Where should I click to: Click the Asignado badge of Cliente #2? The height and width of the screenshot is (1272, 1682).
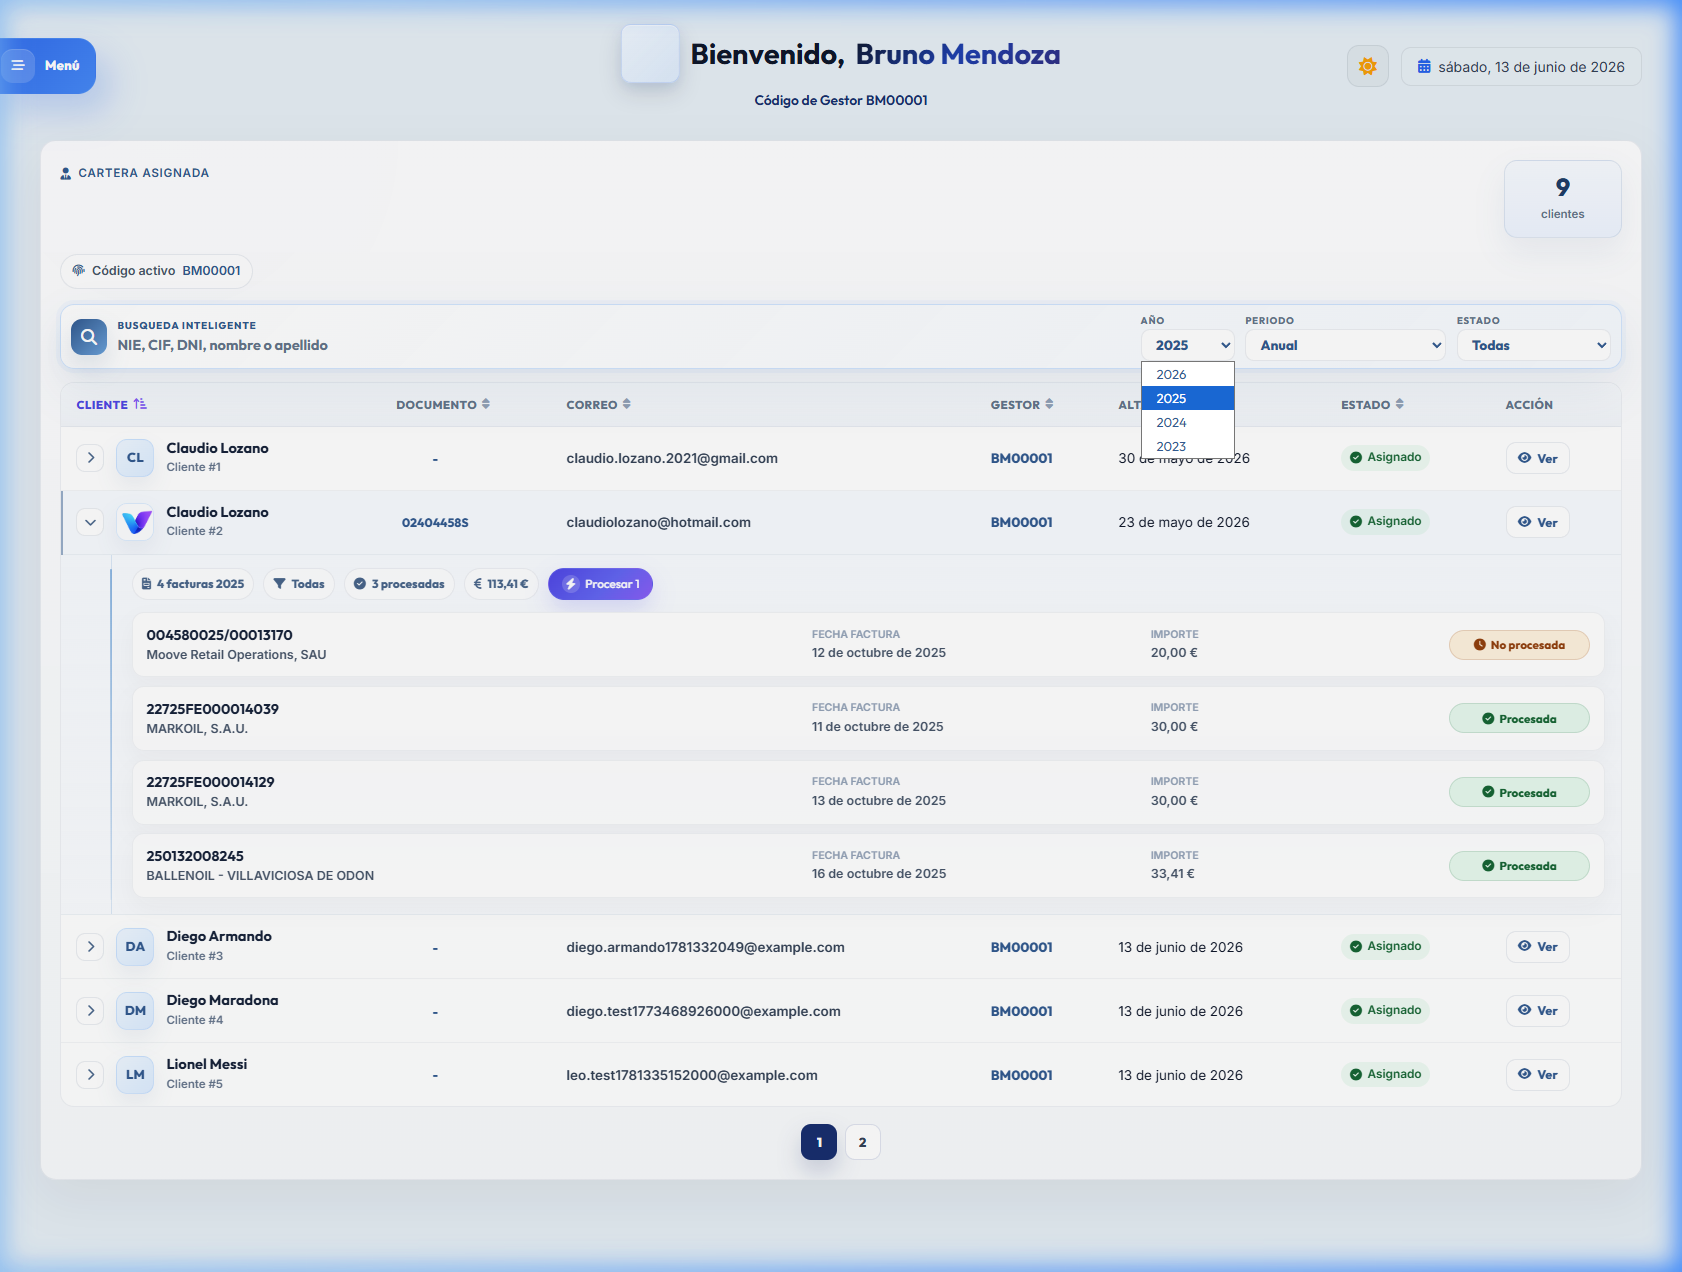pos(1385,521)
